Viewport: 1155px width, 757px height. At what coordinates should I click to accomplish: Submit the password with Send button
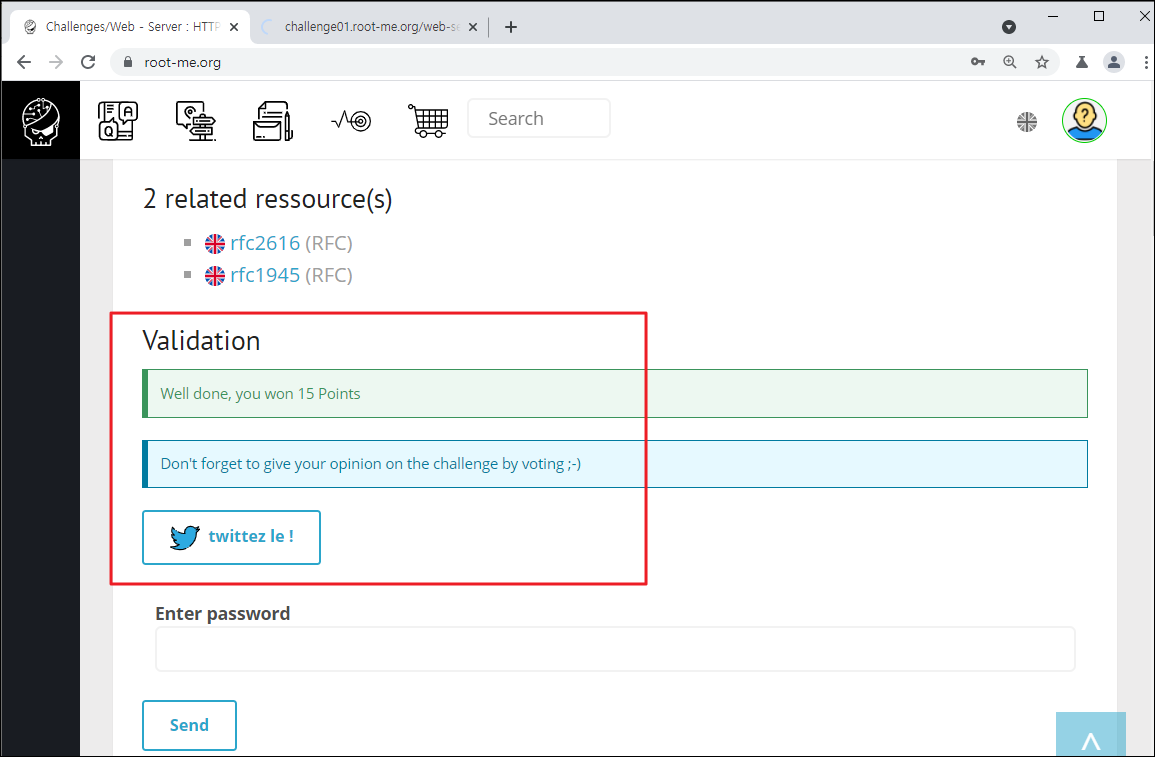click(x=189, y=725)
